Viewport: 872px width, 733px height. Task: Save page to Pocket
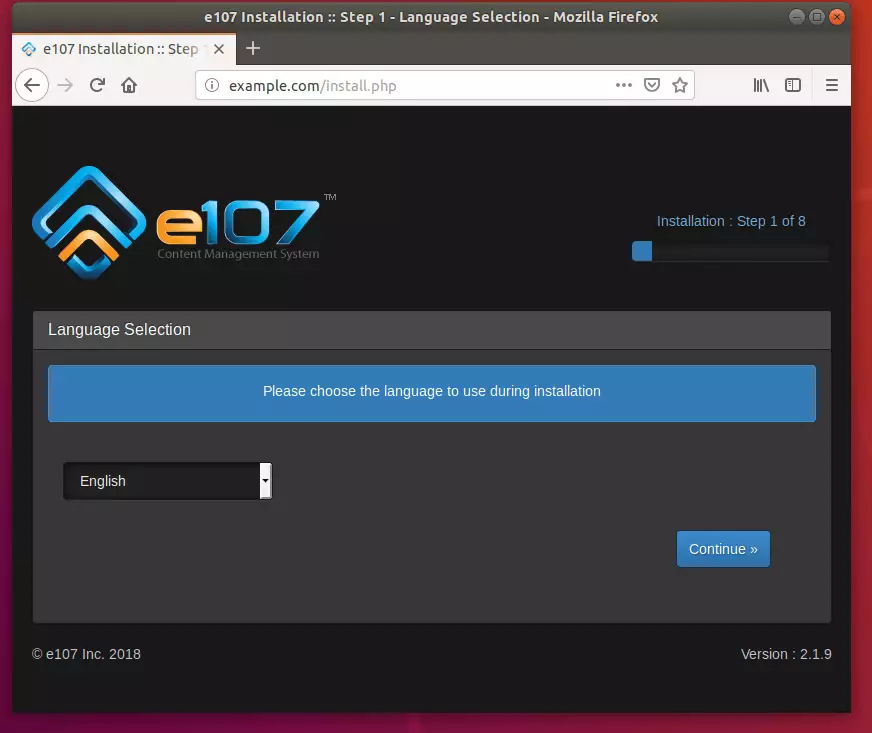click(x=652, y=85)
